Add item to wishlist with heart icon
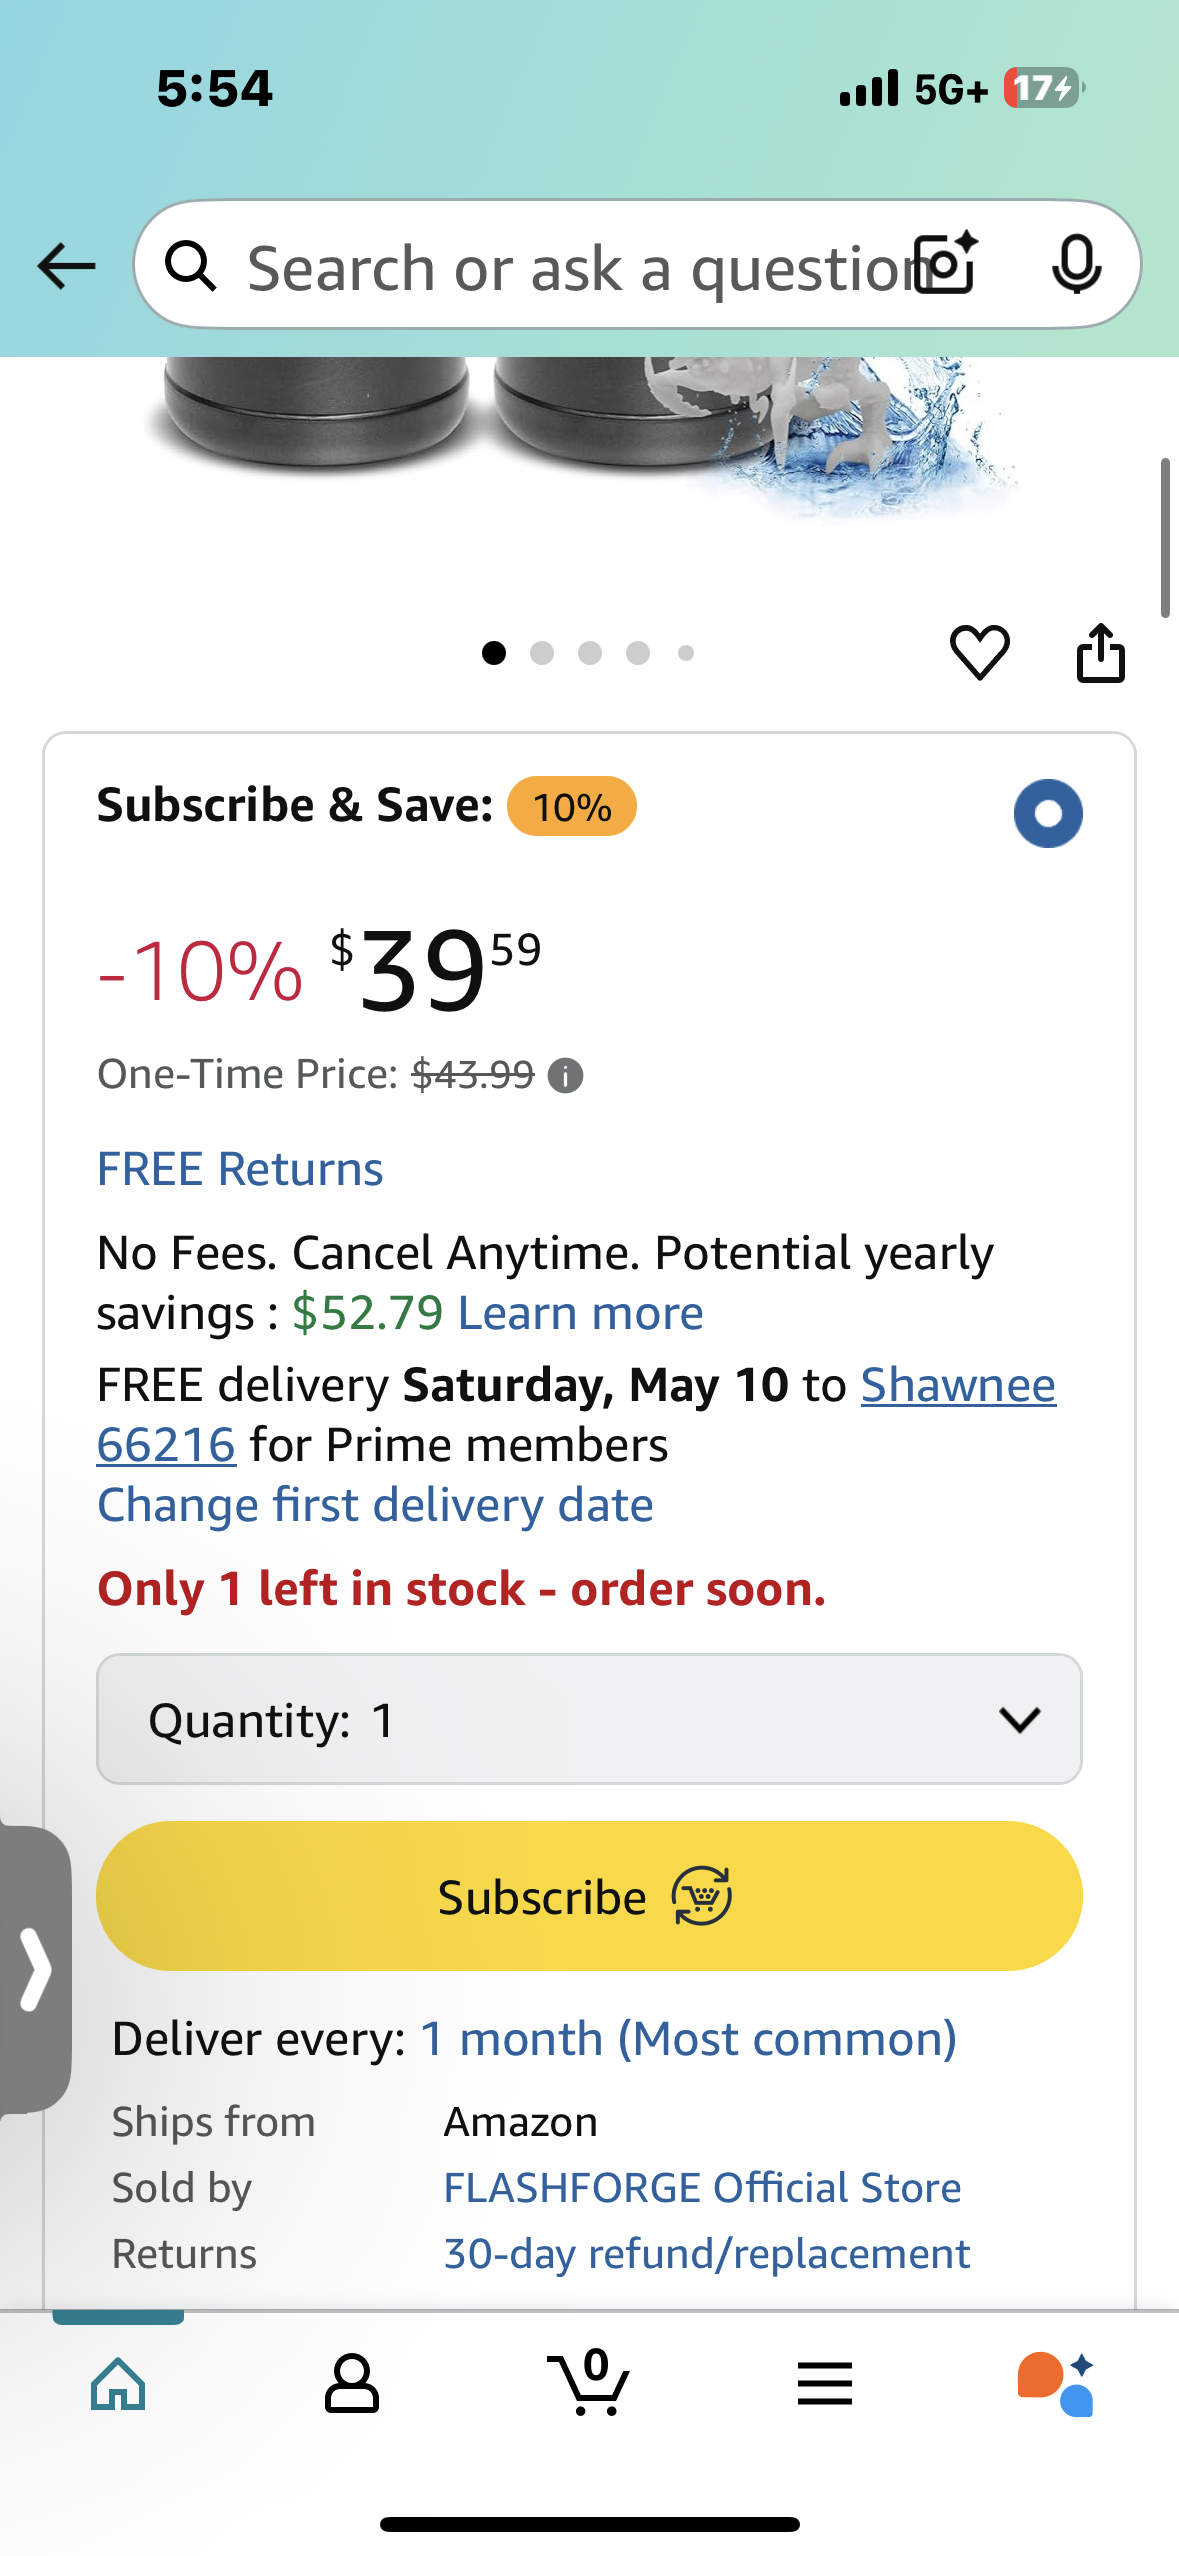This screenshot has height=2556, width=1179. pos(979,652)
